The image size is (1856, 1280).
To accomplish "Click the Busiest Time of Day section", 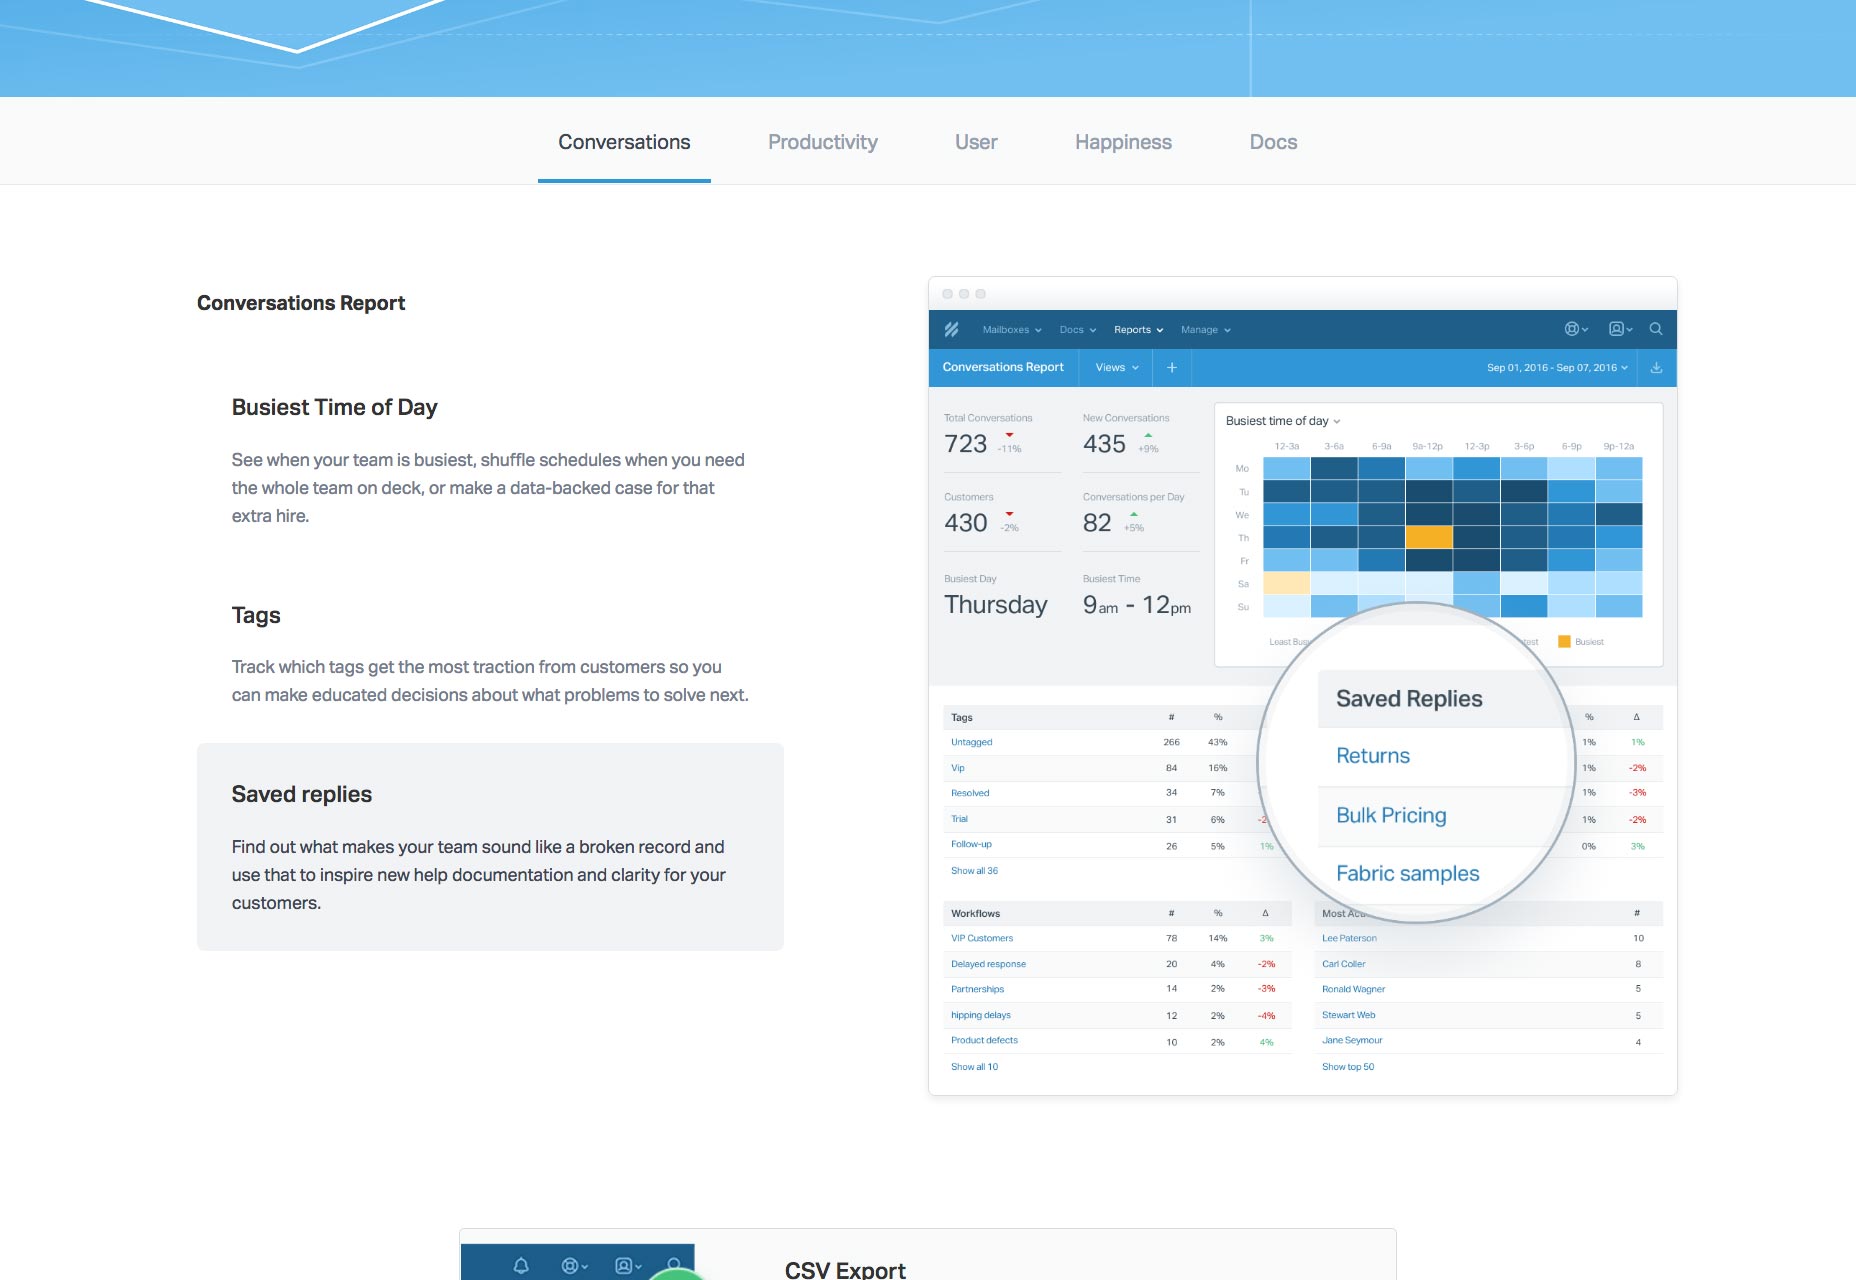I will coord(490,460).
